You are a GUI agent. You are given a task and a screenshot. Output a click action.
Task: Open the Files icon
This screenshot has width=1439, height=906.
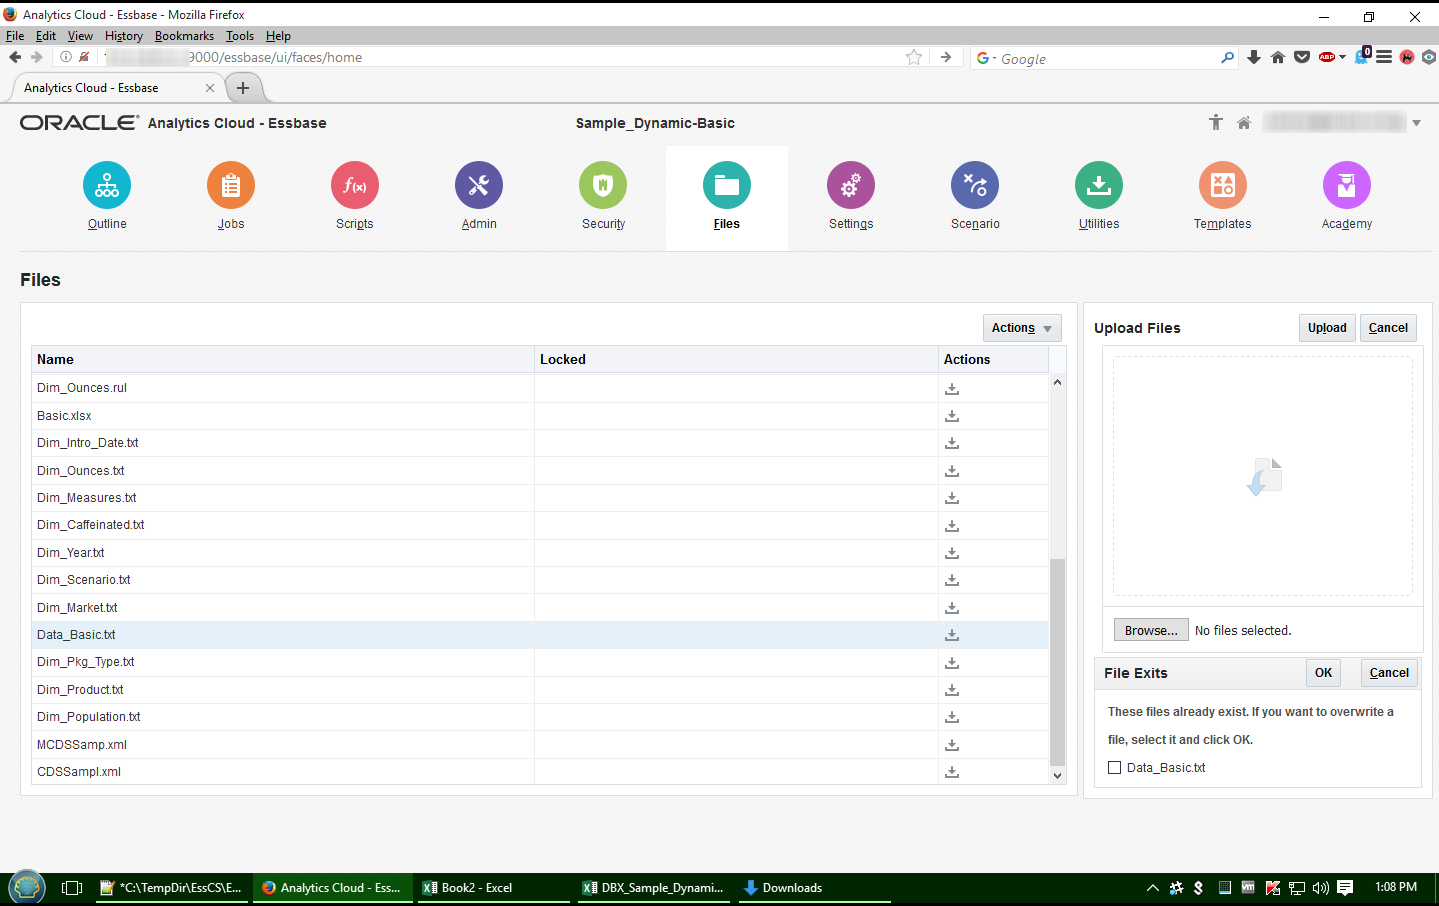[727, 185]
